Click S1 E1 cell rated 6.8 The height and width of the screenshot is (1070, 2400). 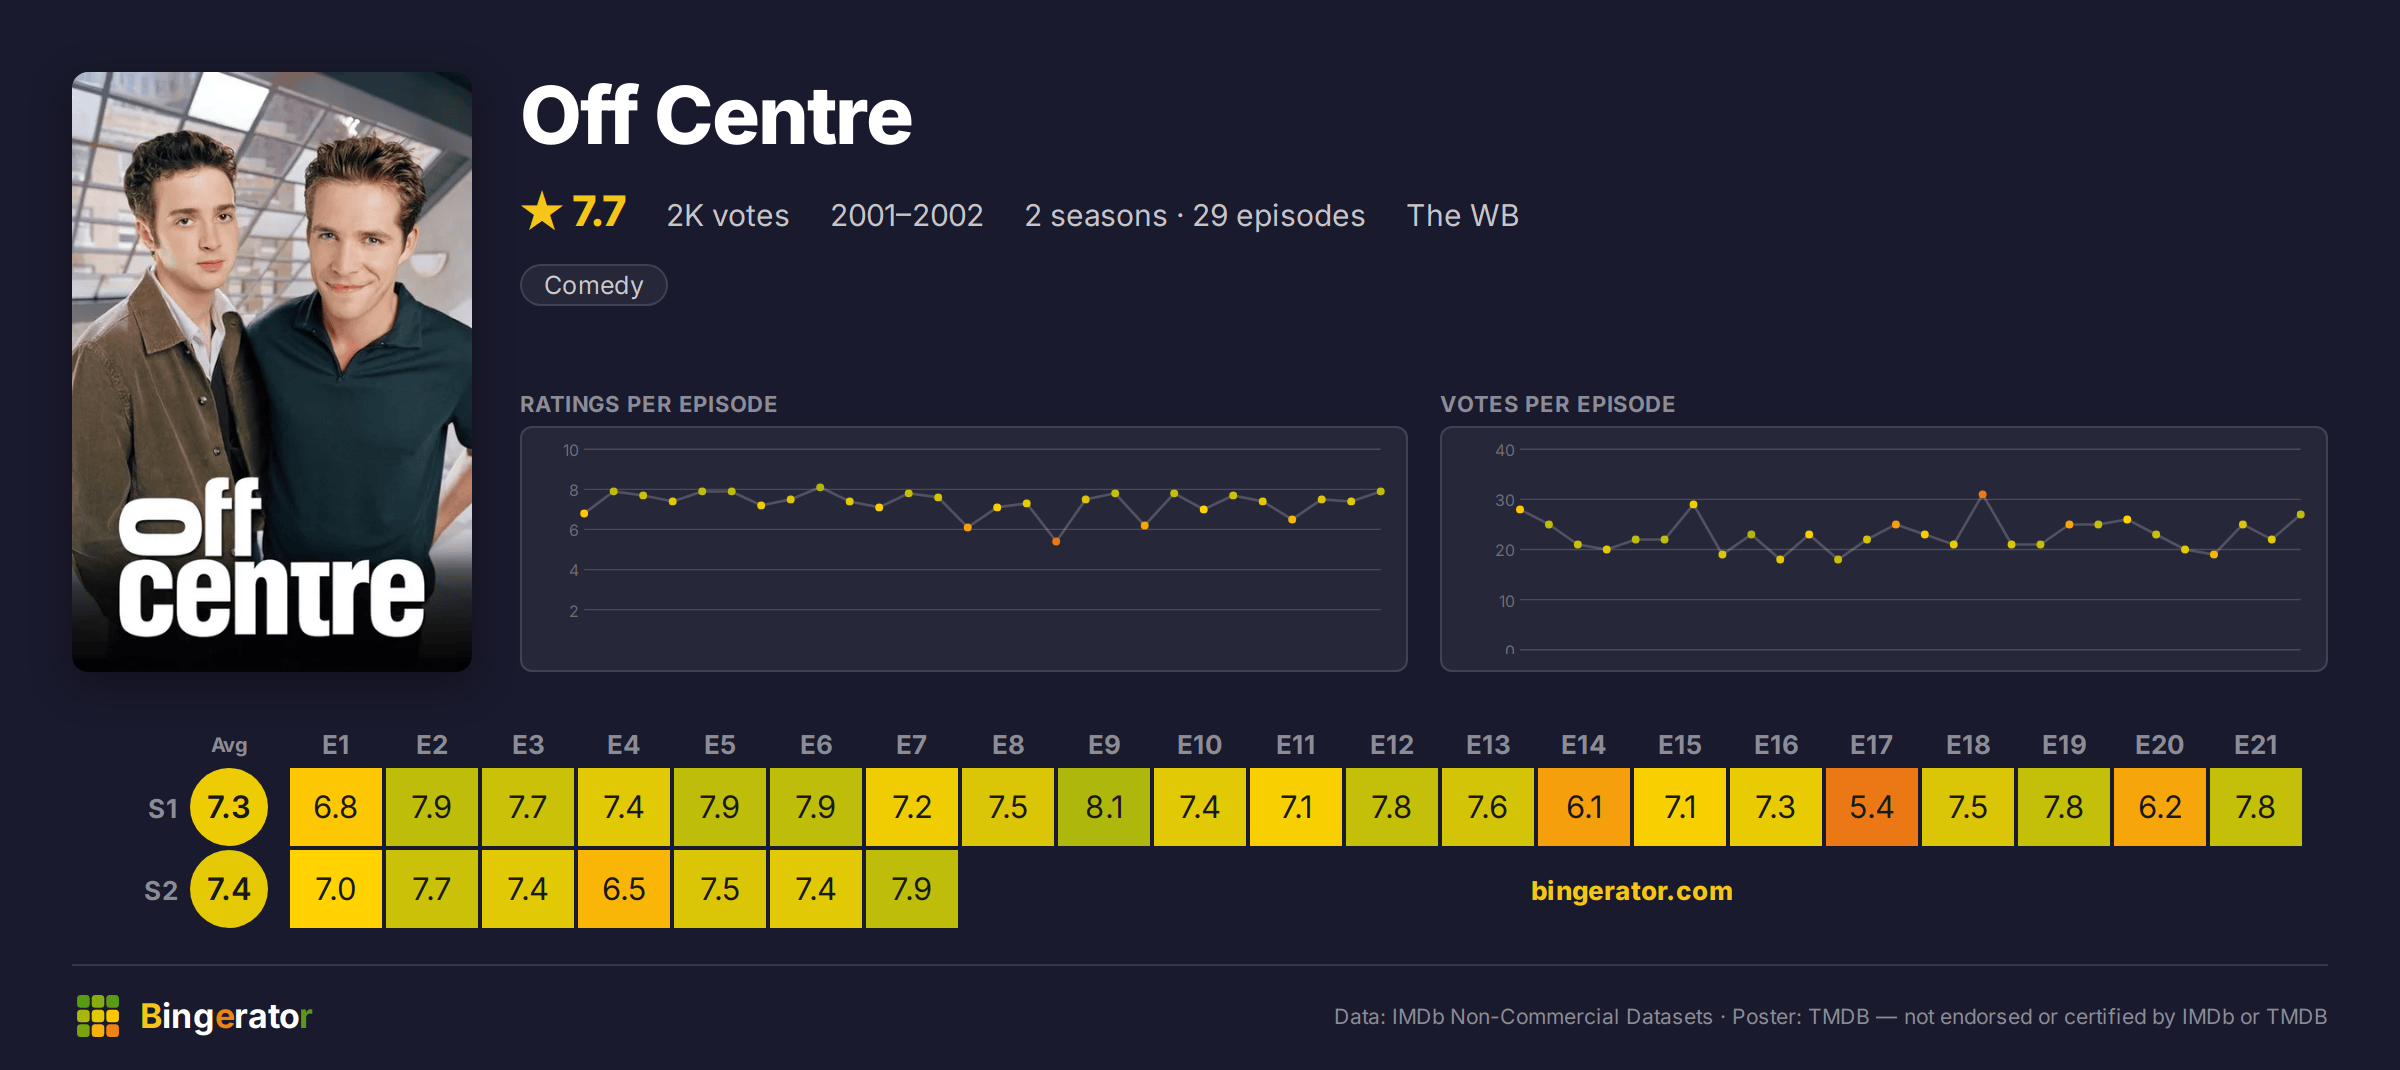(336, 807)
